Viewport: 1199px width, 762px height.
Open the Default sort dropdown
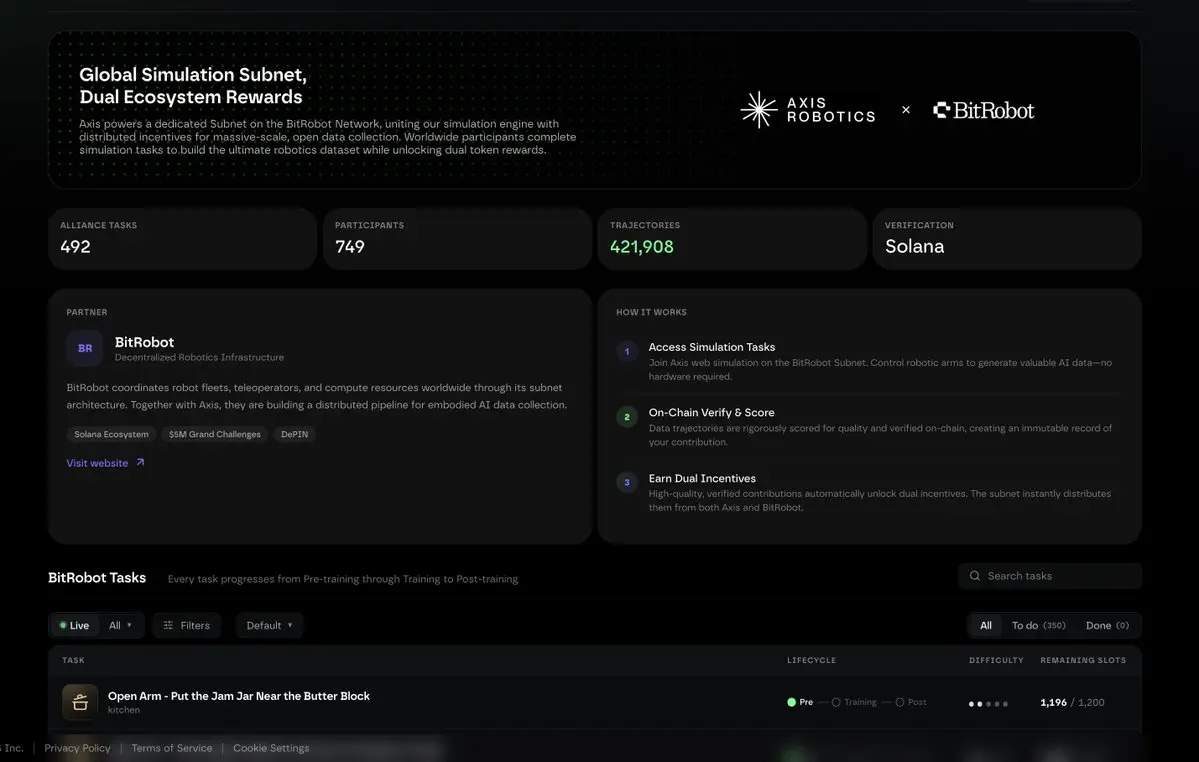pos(269,625)
